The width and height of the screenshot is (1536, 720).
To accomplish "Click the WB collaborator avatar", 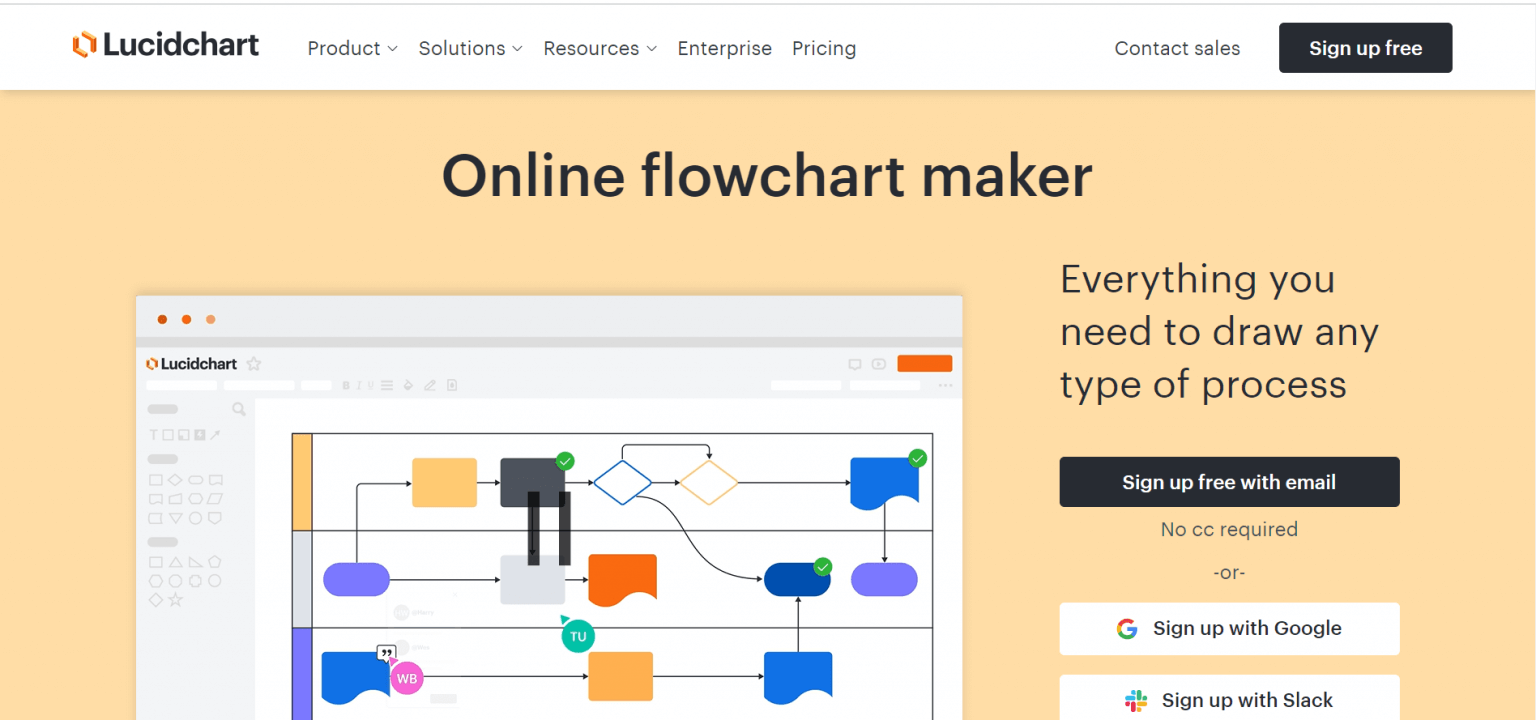I will coord(406,678).
